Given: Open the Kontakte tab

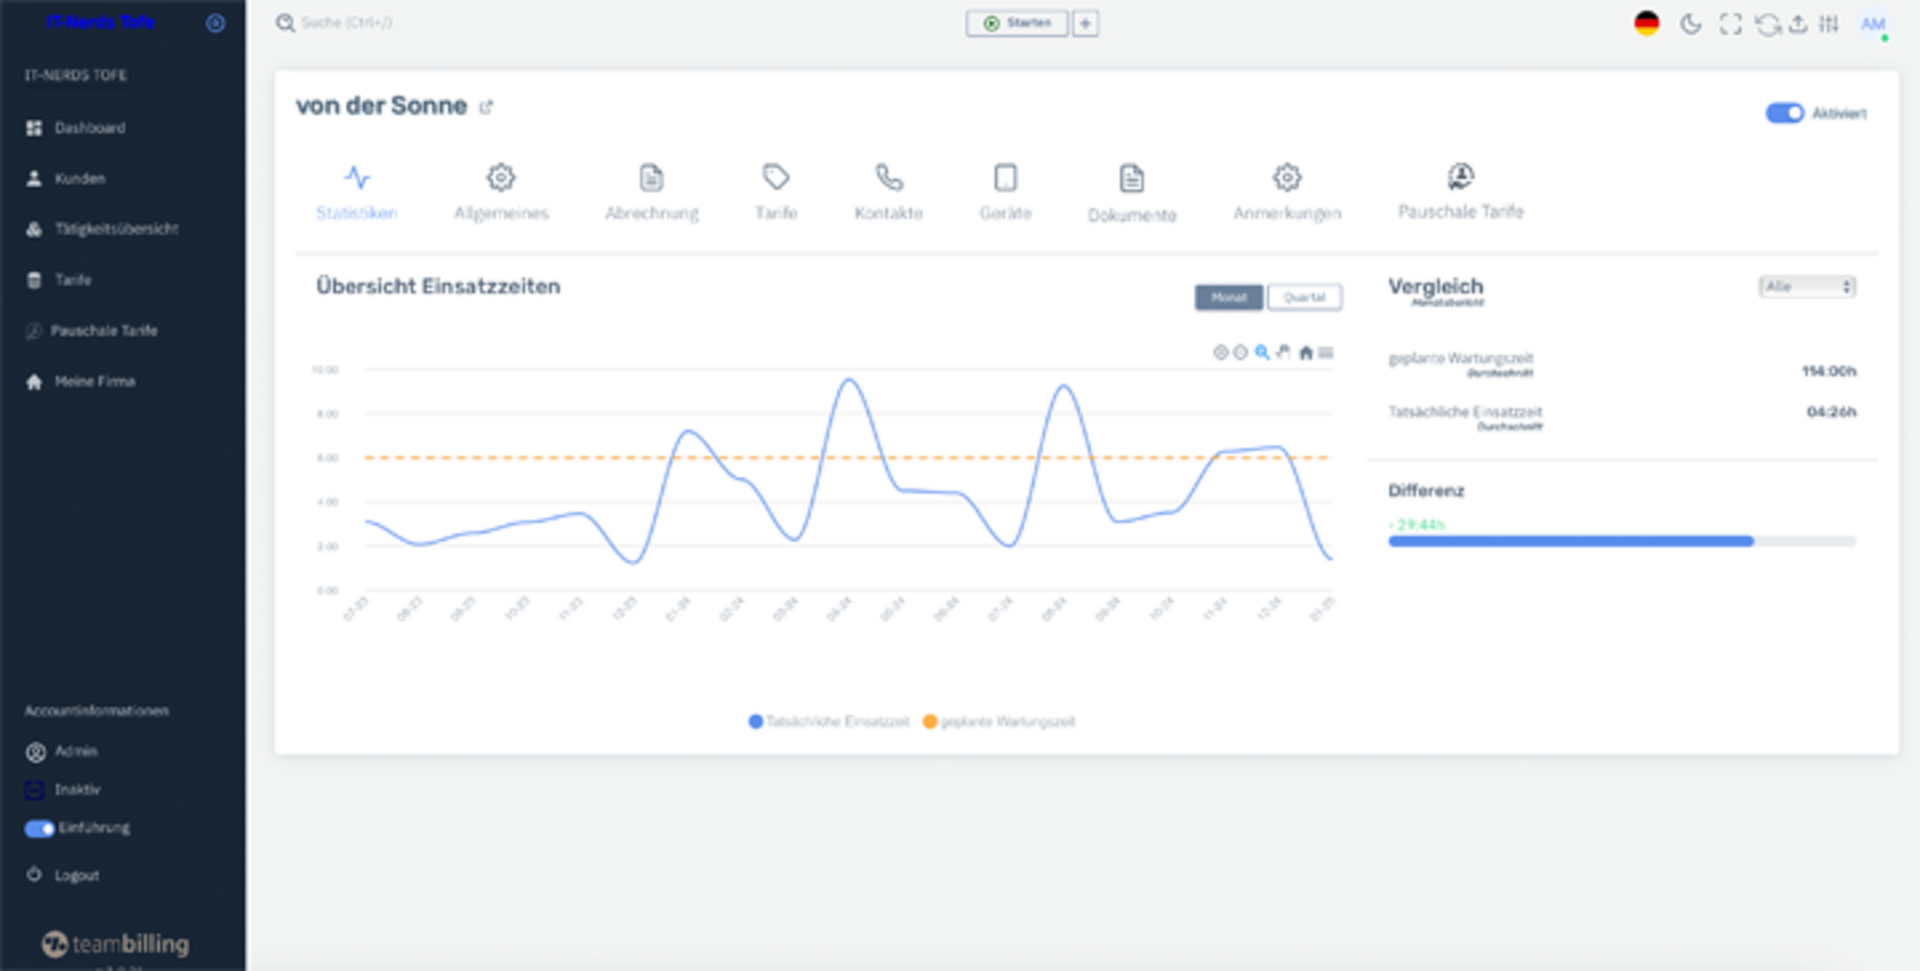Looking at the screenshot, I should [x=888, y=192].
